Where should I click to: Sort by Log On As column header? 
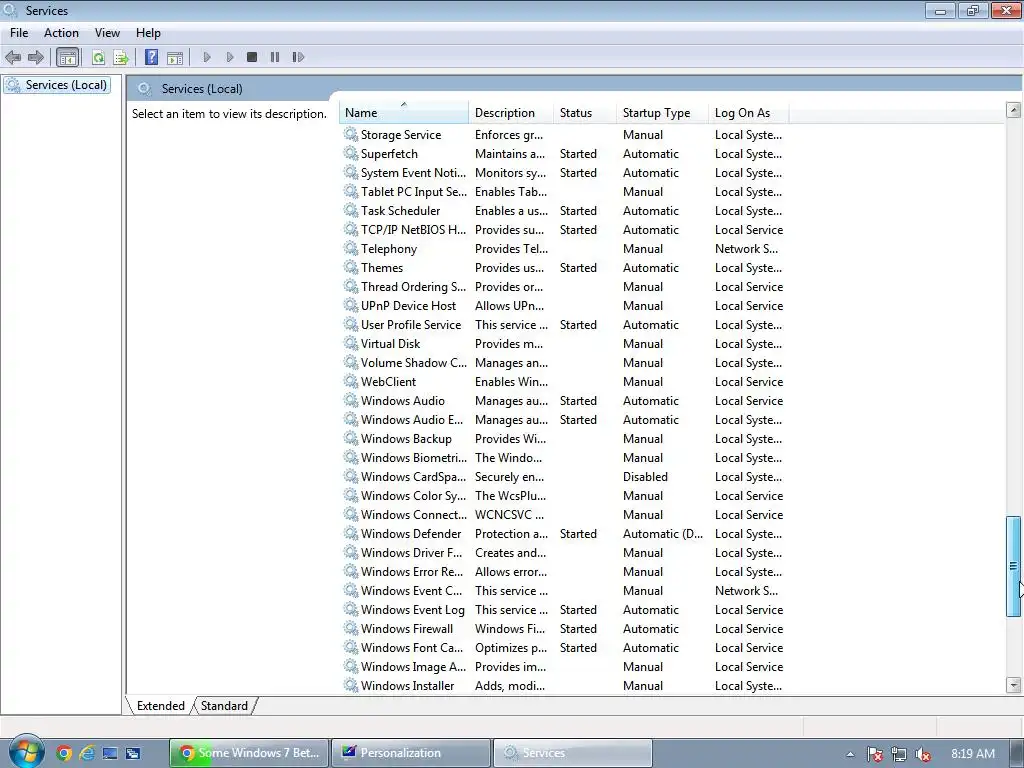(748, 112)
